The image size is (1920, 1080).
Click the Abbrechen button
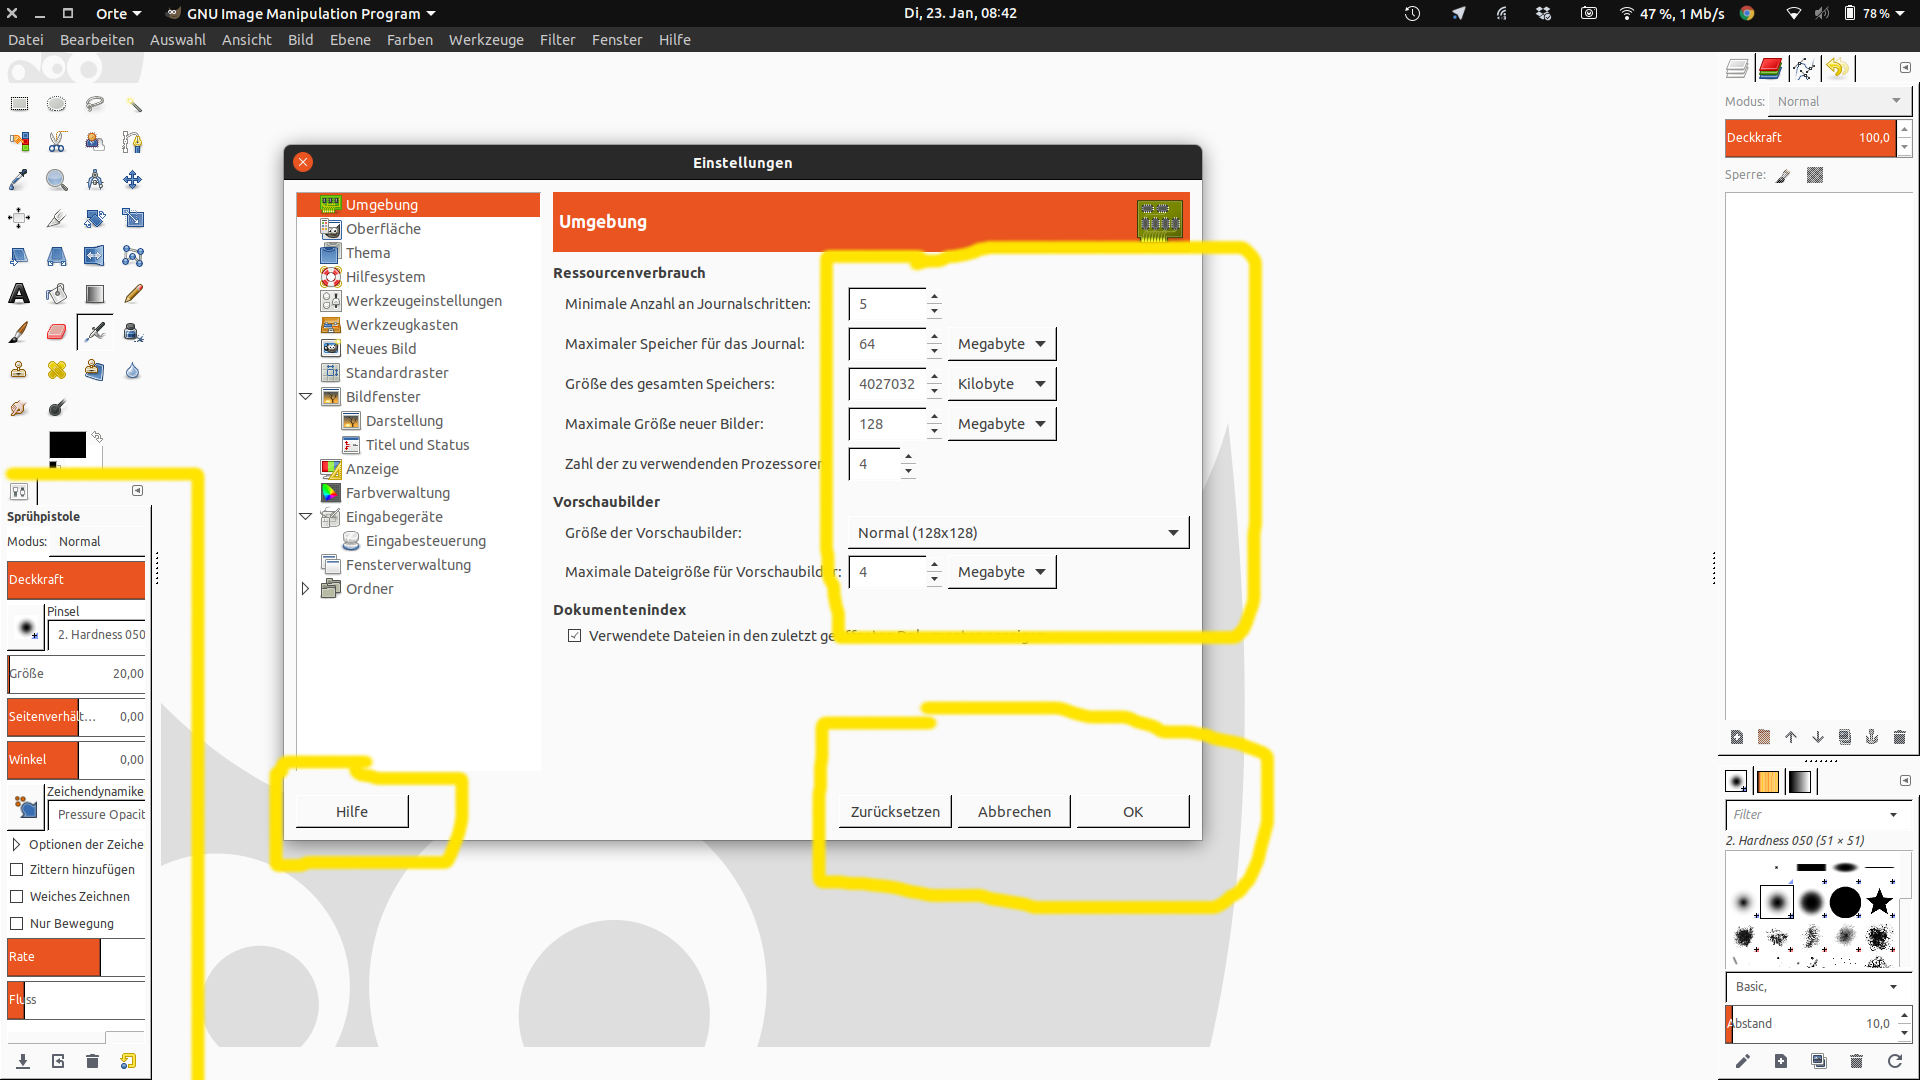click(1014, 812)
